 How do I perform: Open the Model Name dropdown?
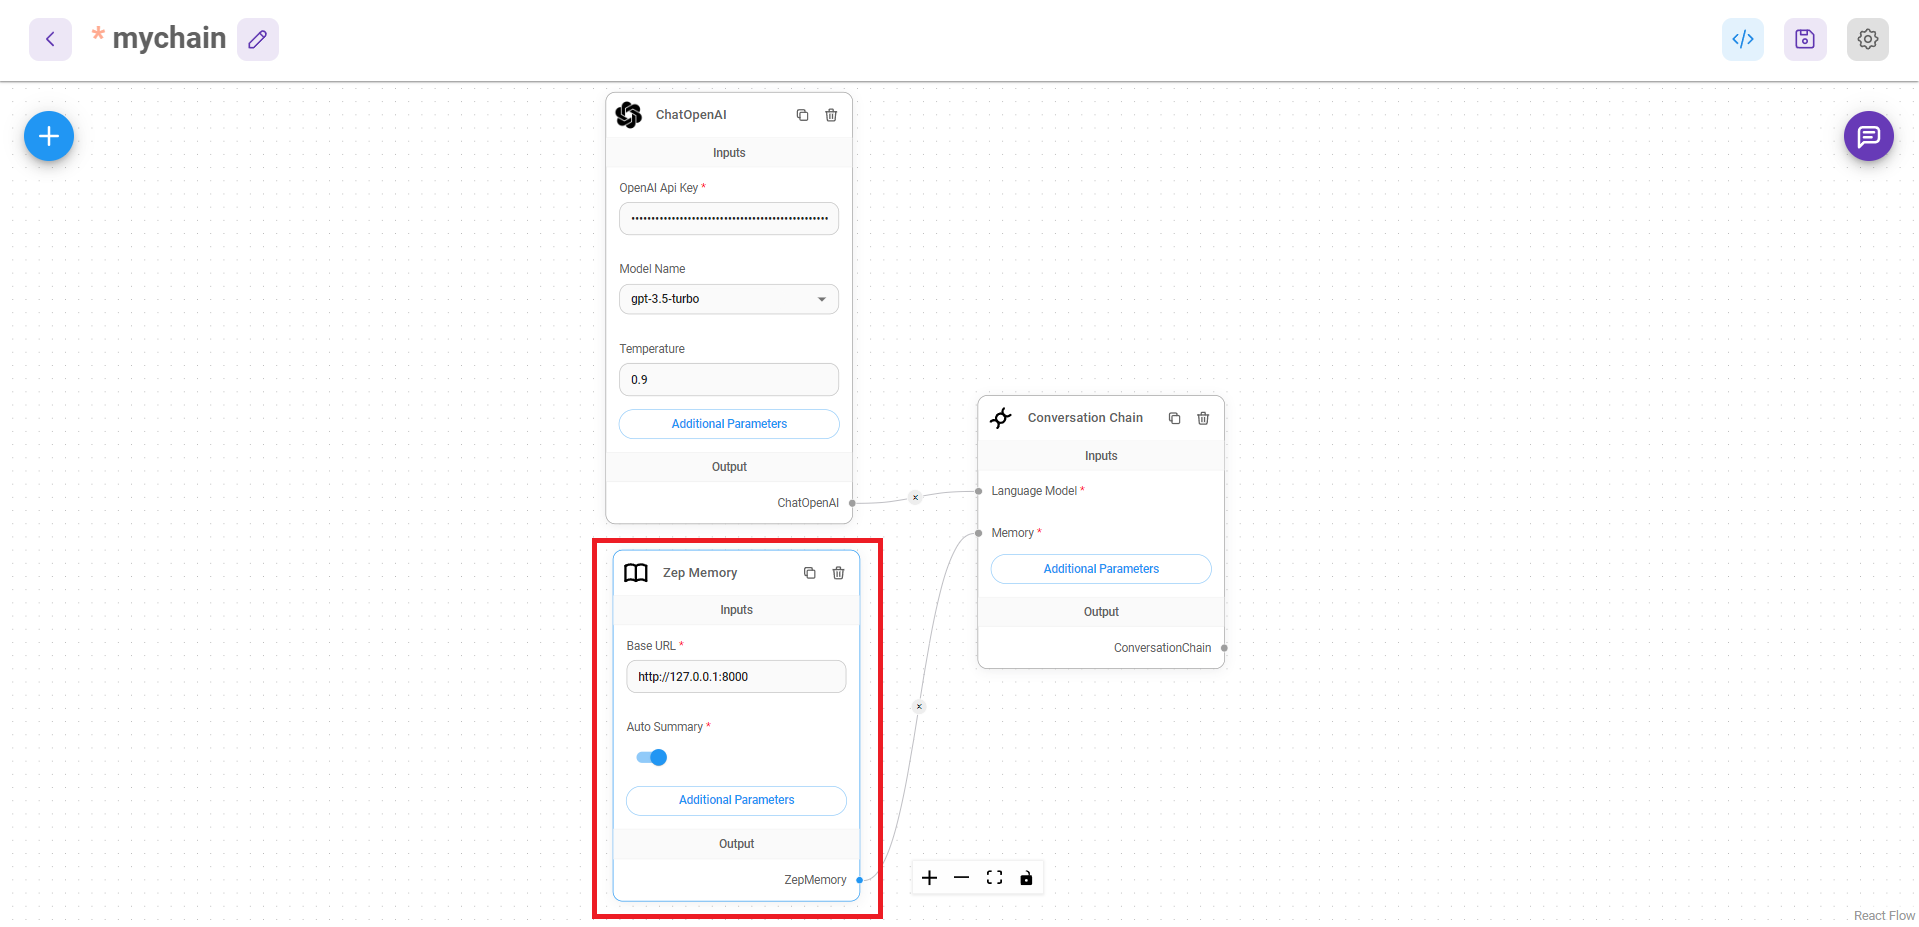click(x=728, y=299)
